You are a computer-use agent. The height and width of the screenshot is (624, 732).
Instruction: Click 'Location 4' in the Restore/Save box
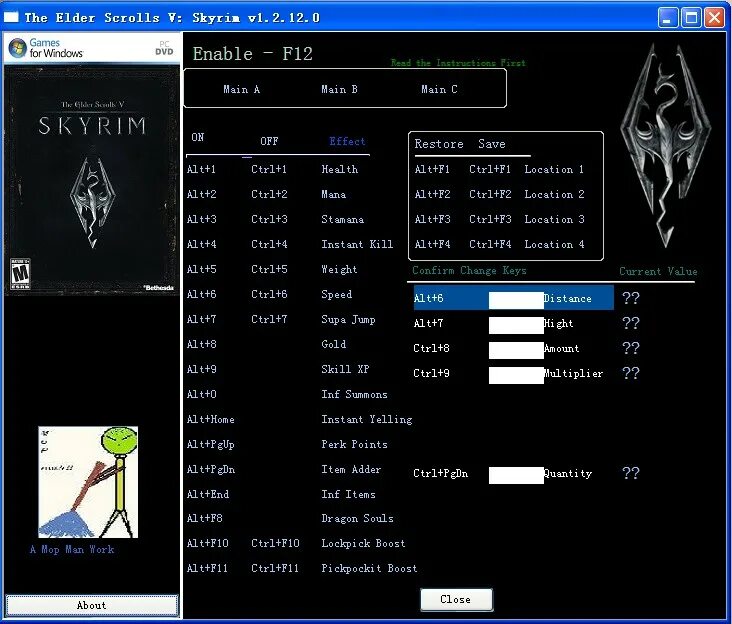coord(554,244)
